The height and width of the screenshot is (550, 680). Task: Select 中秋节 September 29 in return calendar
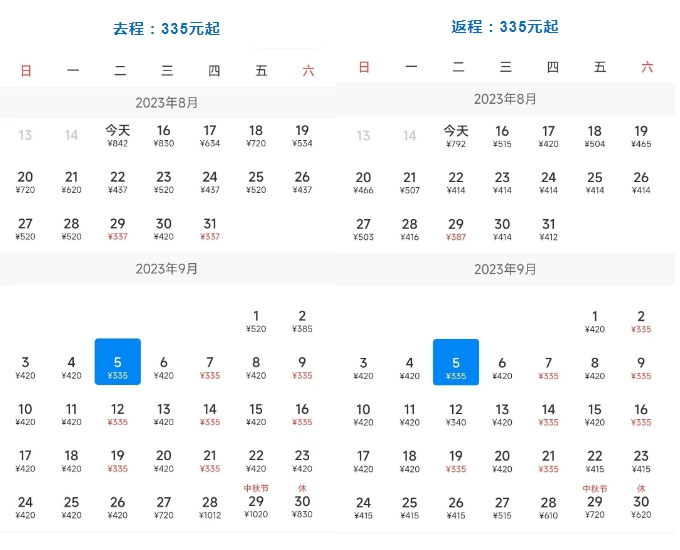(594, 502)
